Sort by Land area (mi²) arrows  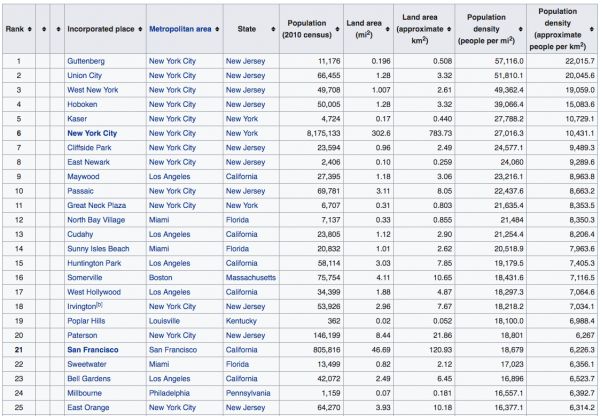click(x=388, y=29)
